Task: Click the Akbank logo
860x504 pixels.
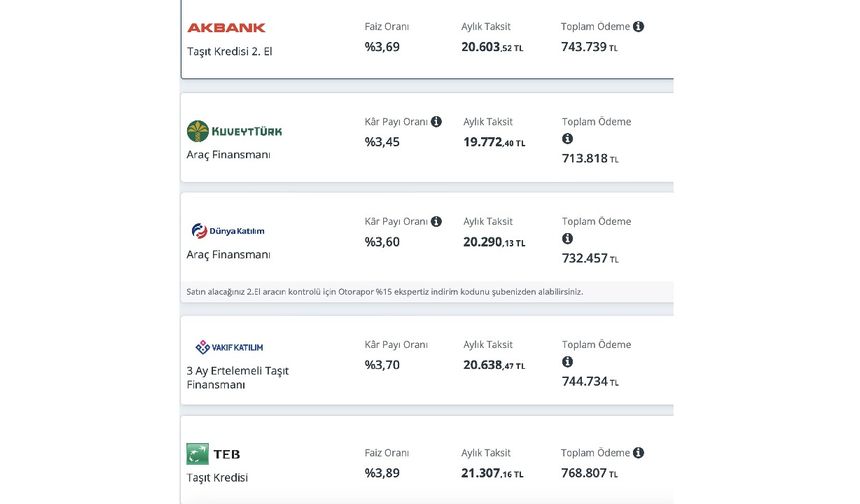Action: coord(226,27)
